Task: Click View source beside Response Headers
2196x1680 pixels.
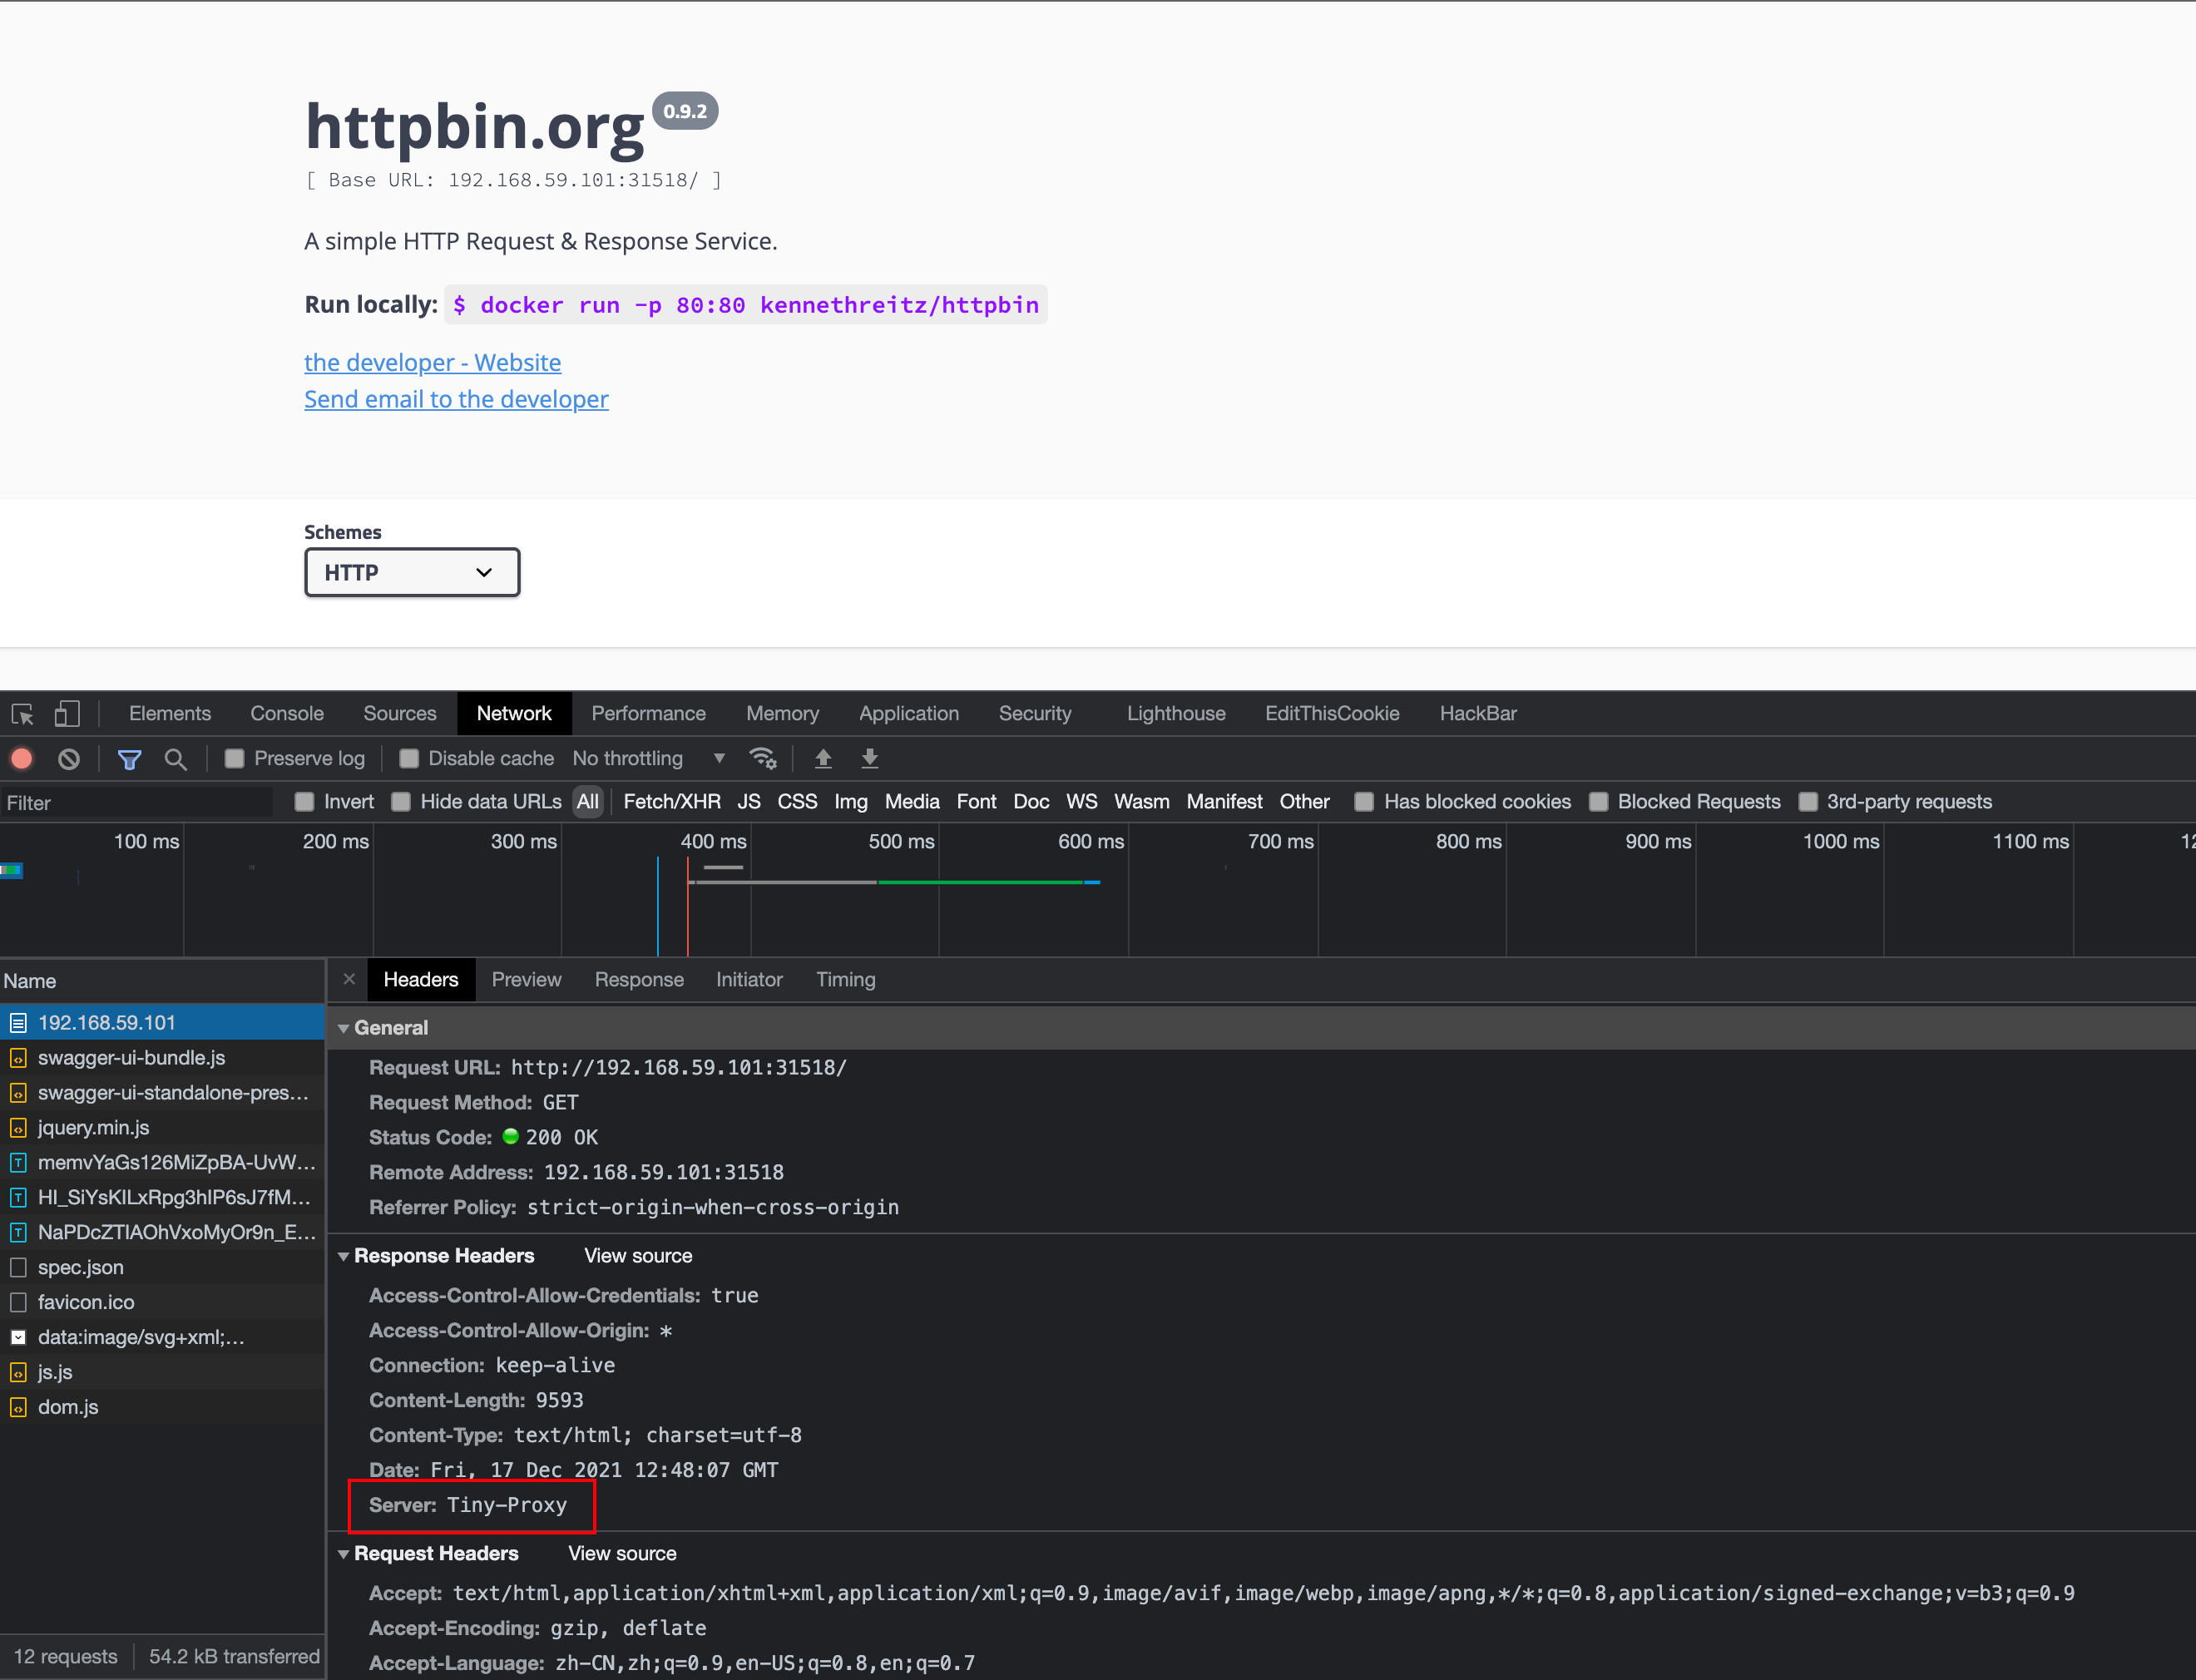Action: (638, 1256)
